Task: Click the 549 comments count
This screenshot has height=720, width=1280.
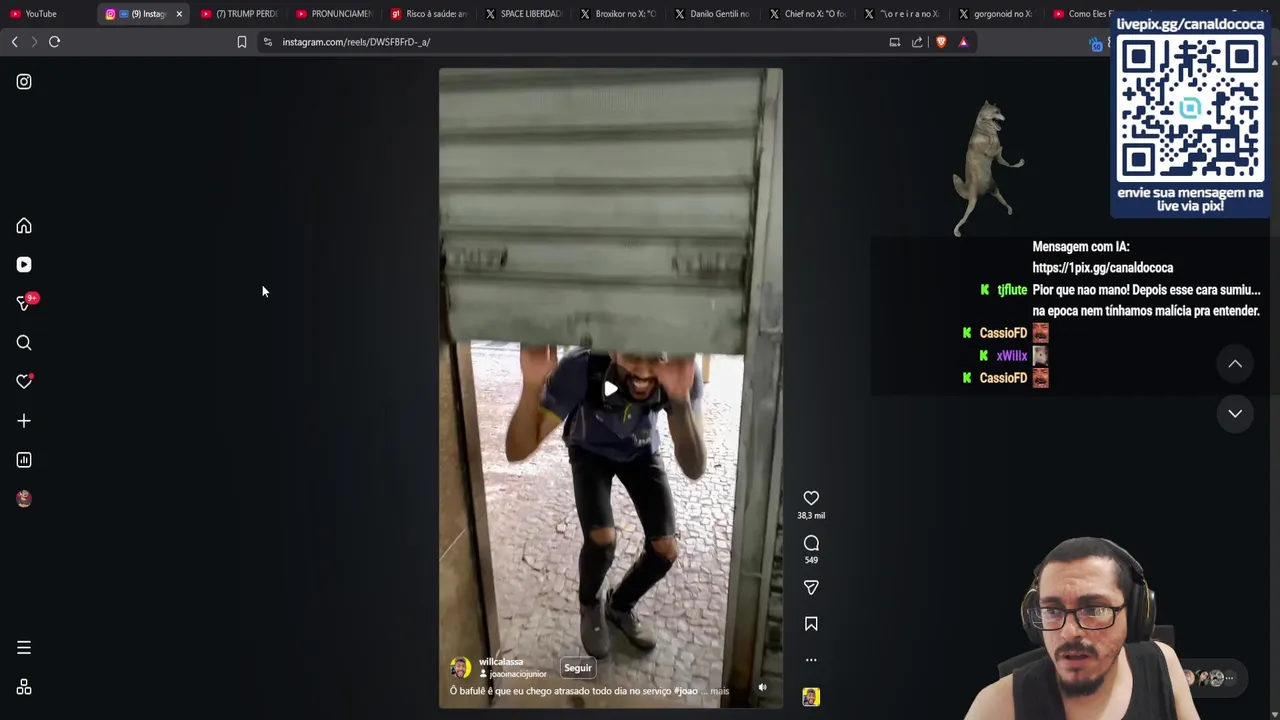Action: click(811, 560)
